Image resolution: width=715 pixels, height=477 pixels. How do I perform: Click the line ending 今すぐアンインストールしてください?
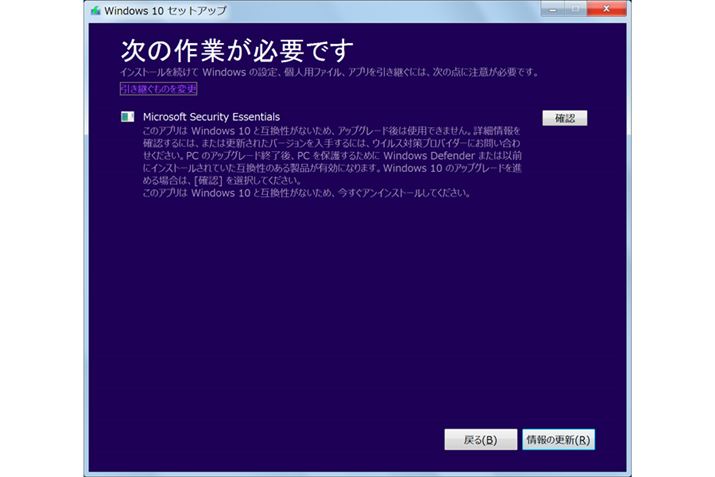pos(306,193)
